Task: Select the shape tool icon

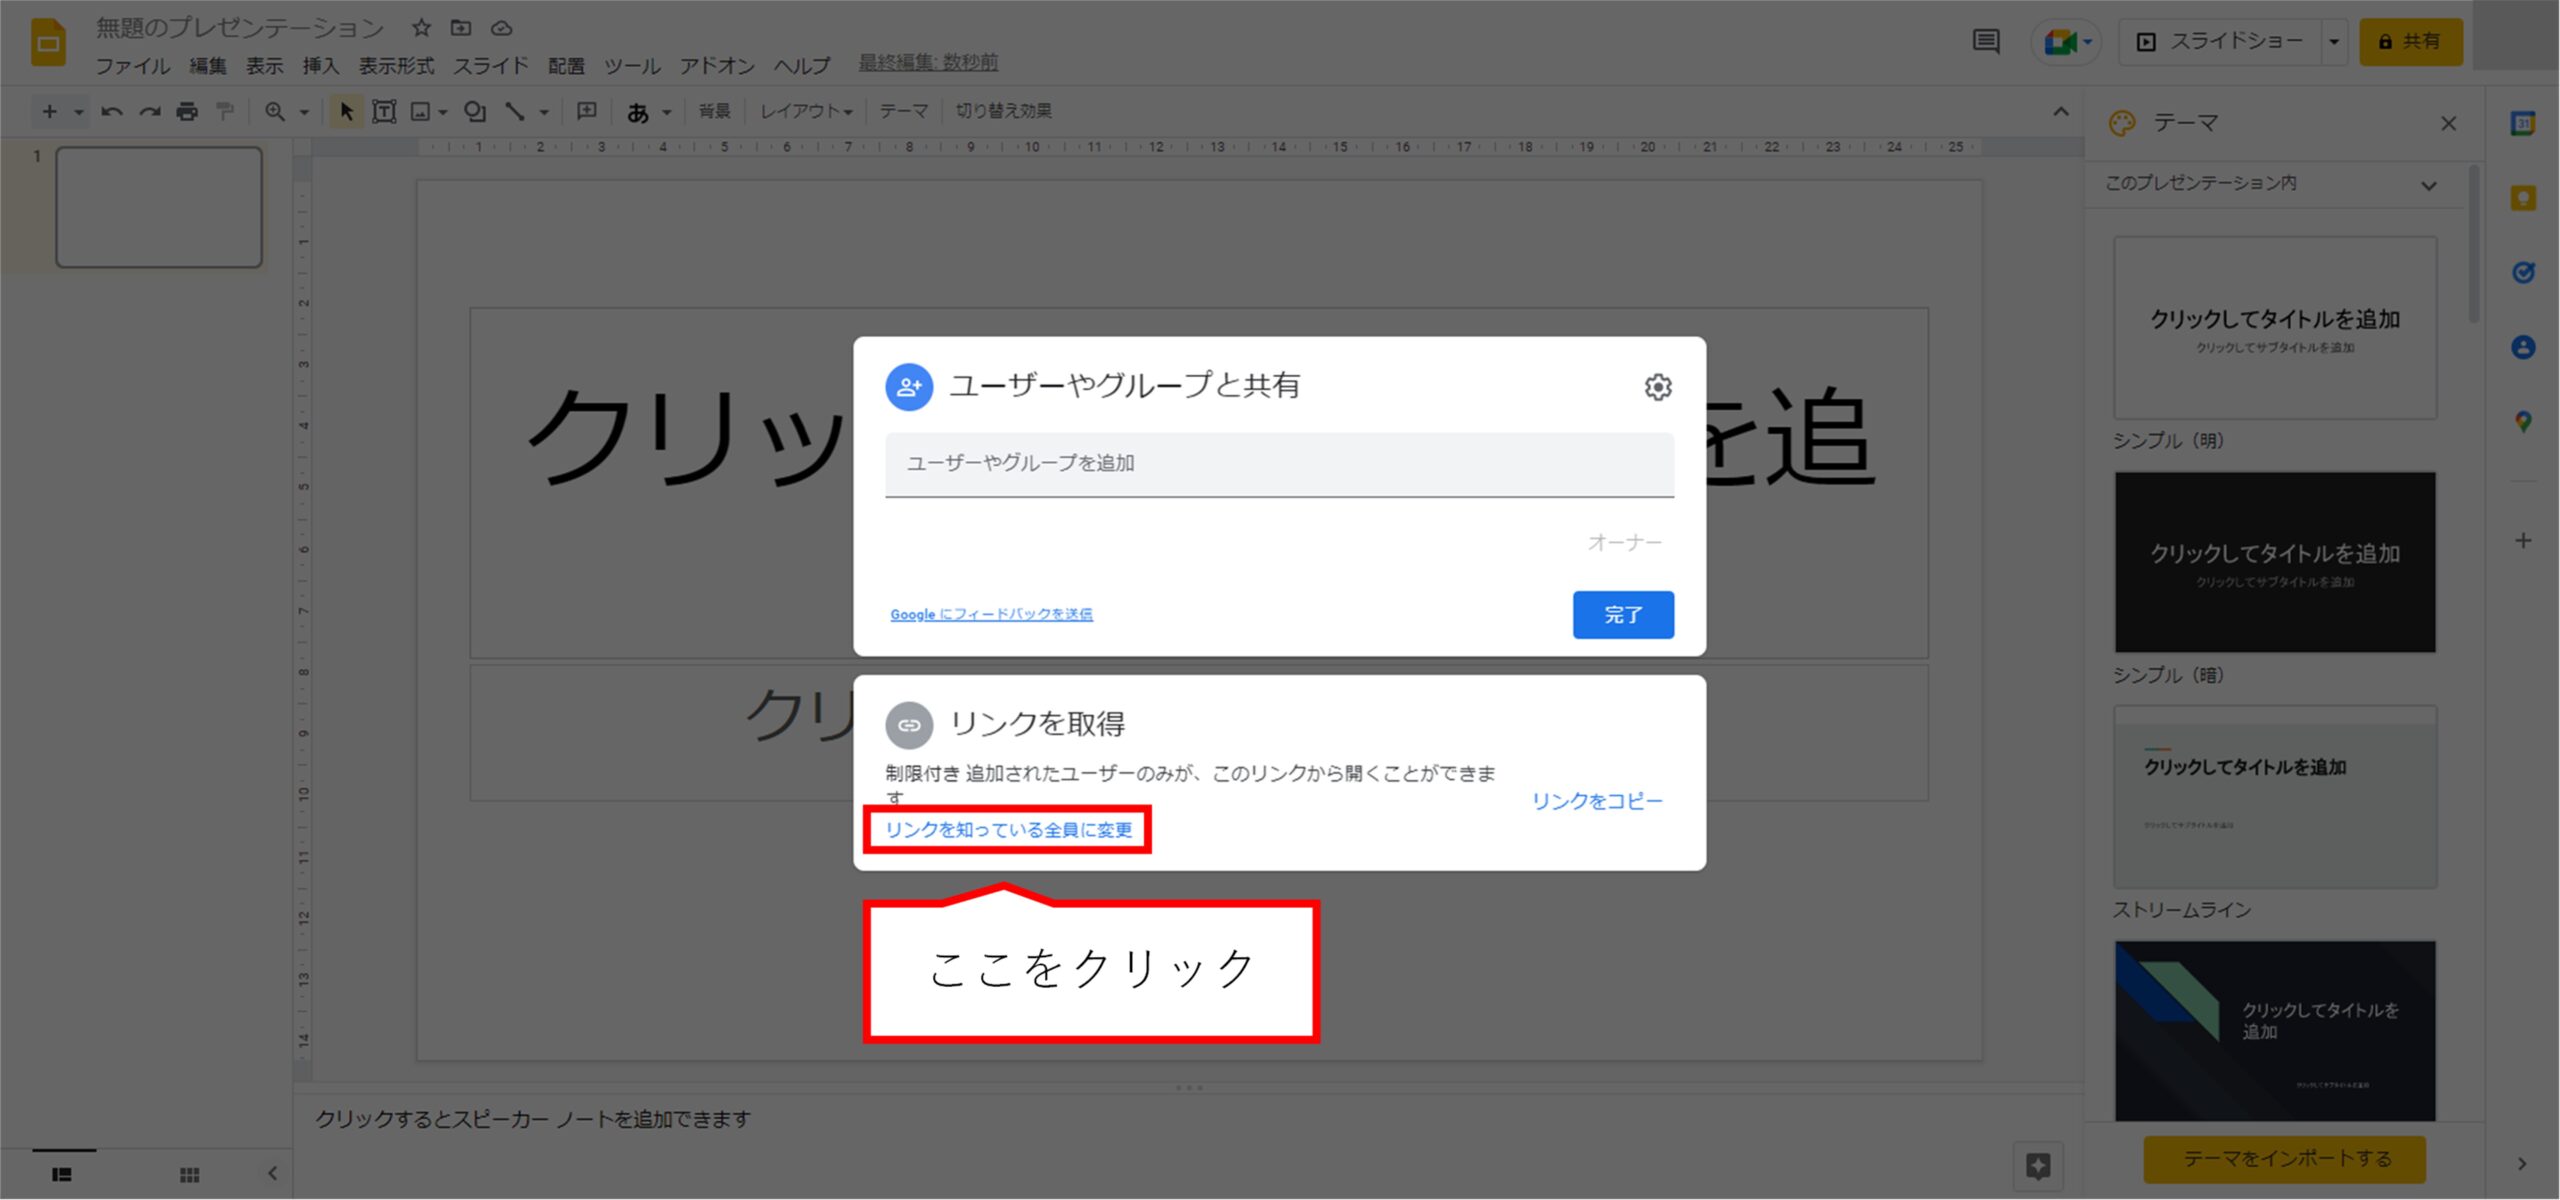Action: [475, 111]
